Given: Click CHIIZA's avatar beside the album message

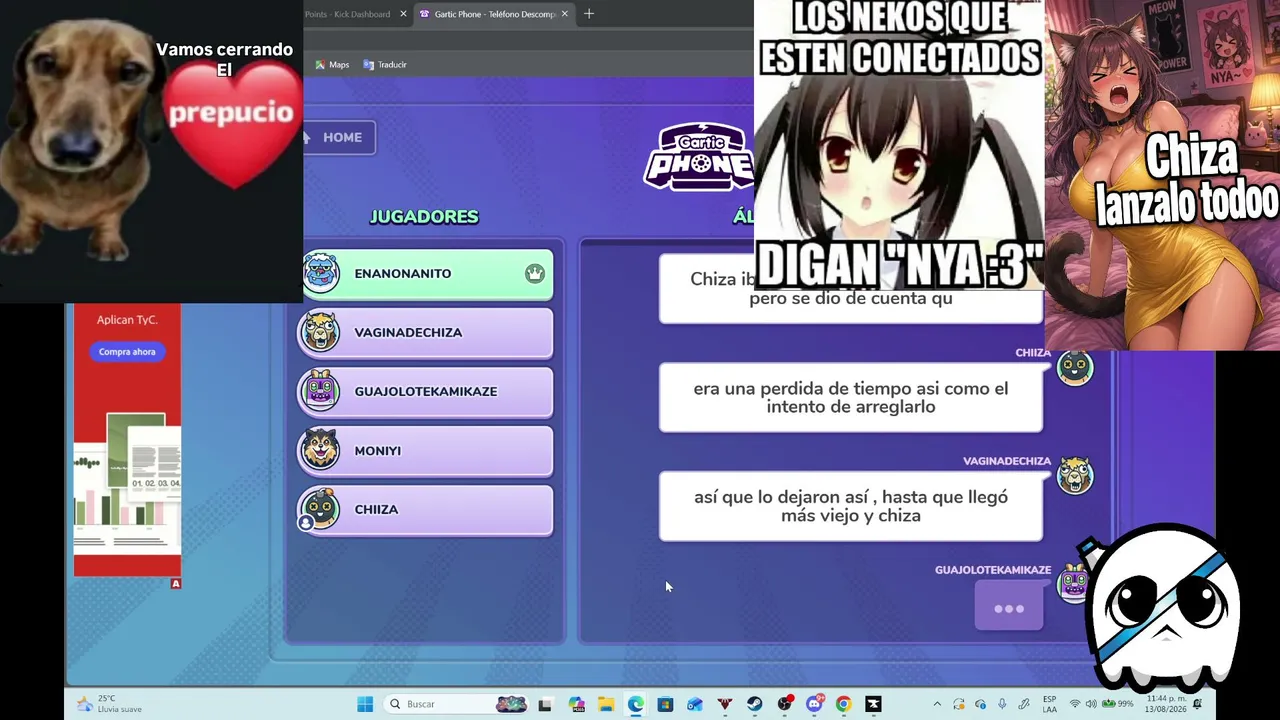Looking at the screenshot, I should (x=1076, y=368).
